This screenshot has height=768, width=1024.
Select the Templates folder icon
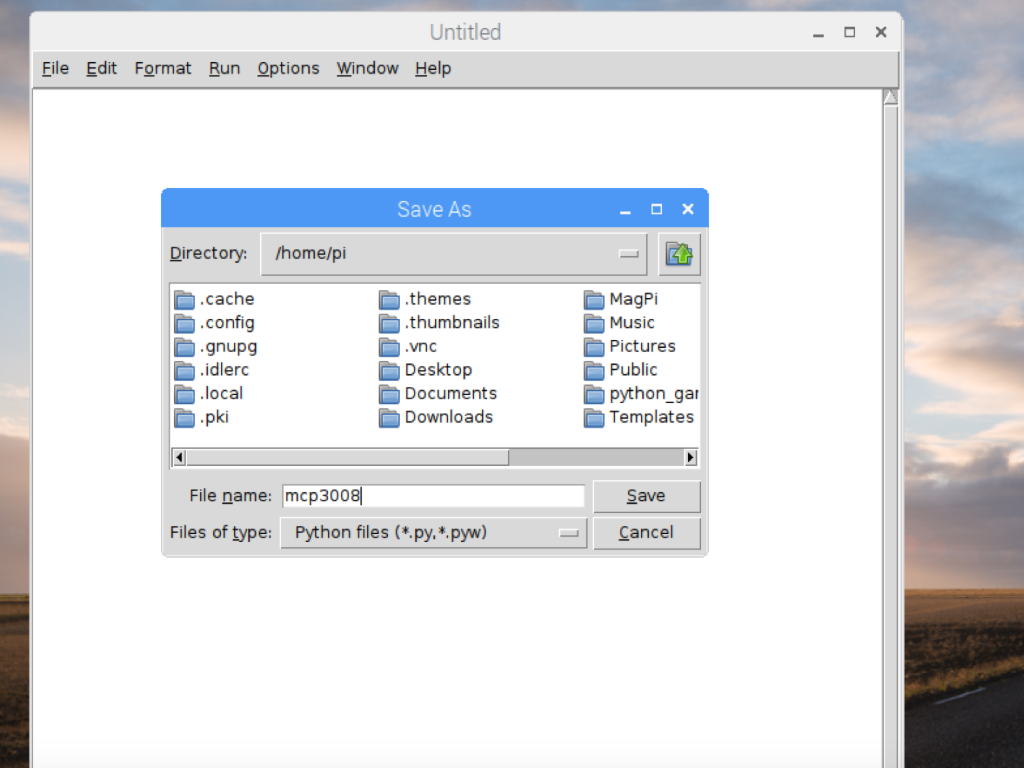(x=594, y=417)
